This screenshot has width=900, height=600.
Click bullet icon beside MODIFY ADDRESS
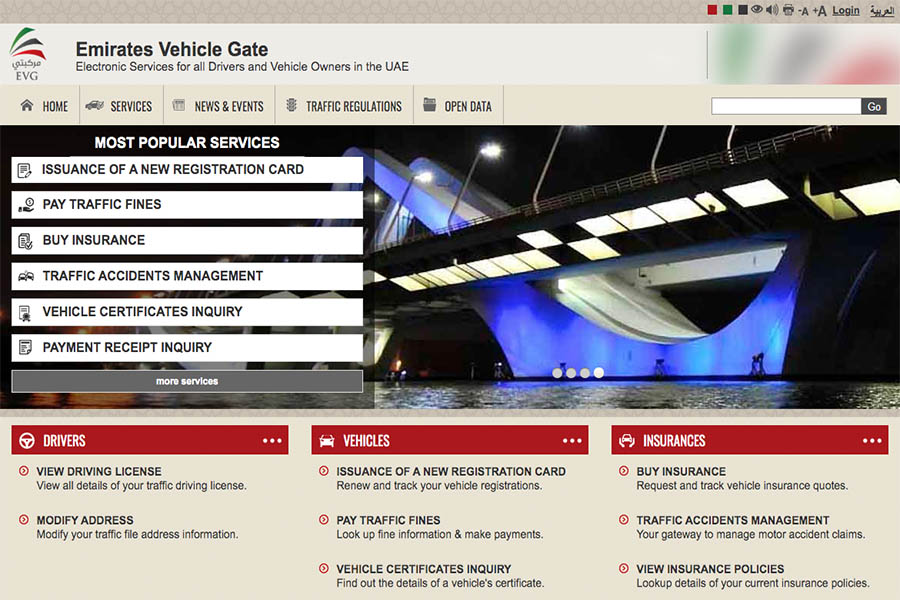[x=24, y=520]
